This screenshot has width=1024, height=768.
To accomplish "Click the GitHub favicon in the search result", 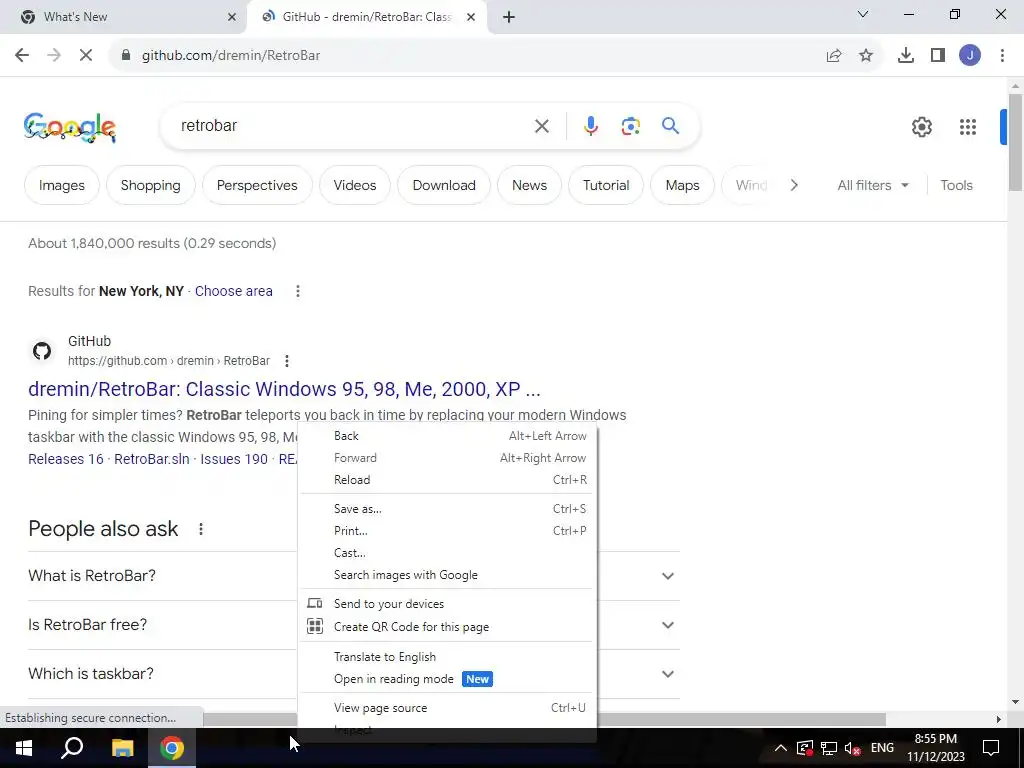I will [x=42, y=351].
